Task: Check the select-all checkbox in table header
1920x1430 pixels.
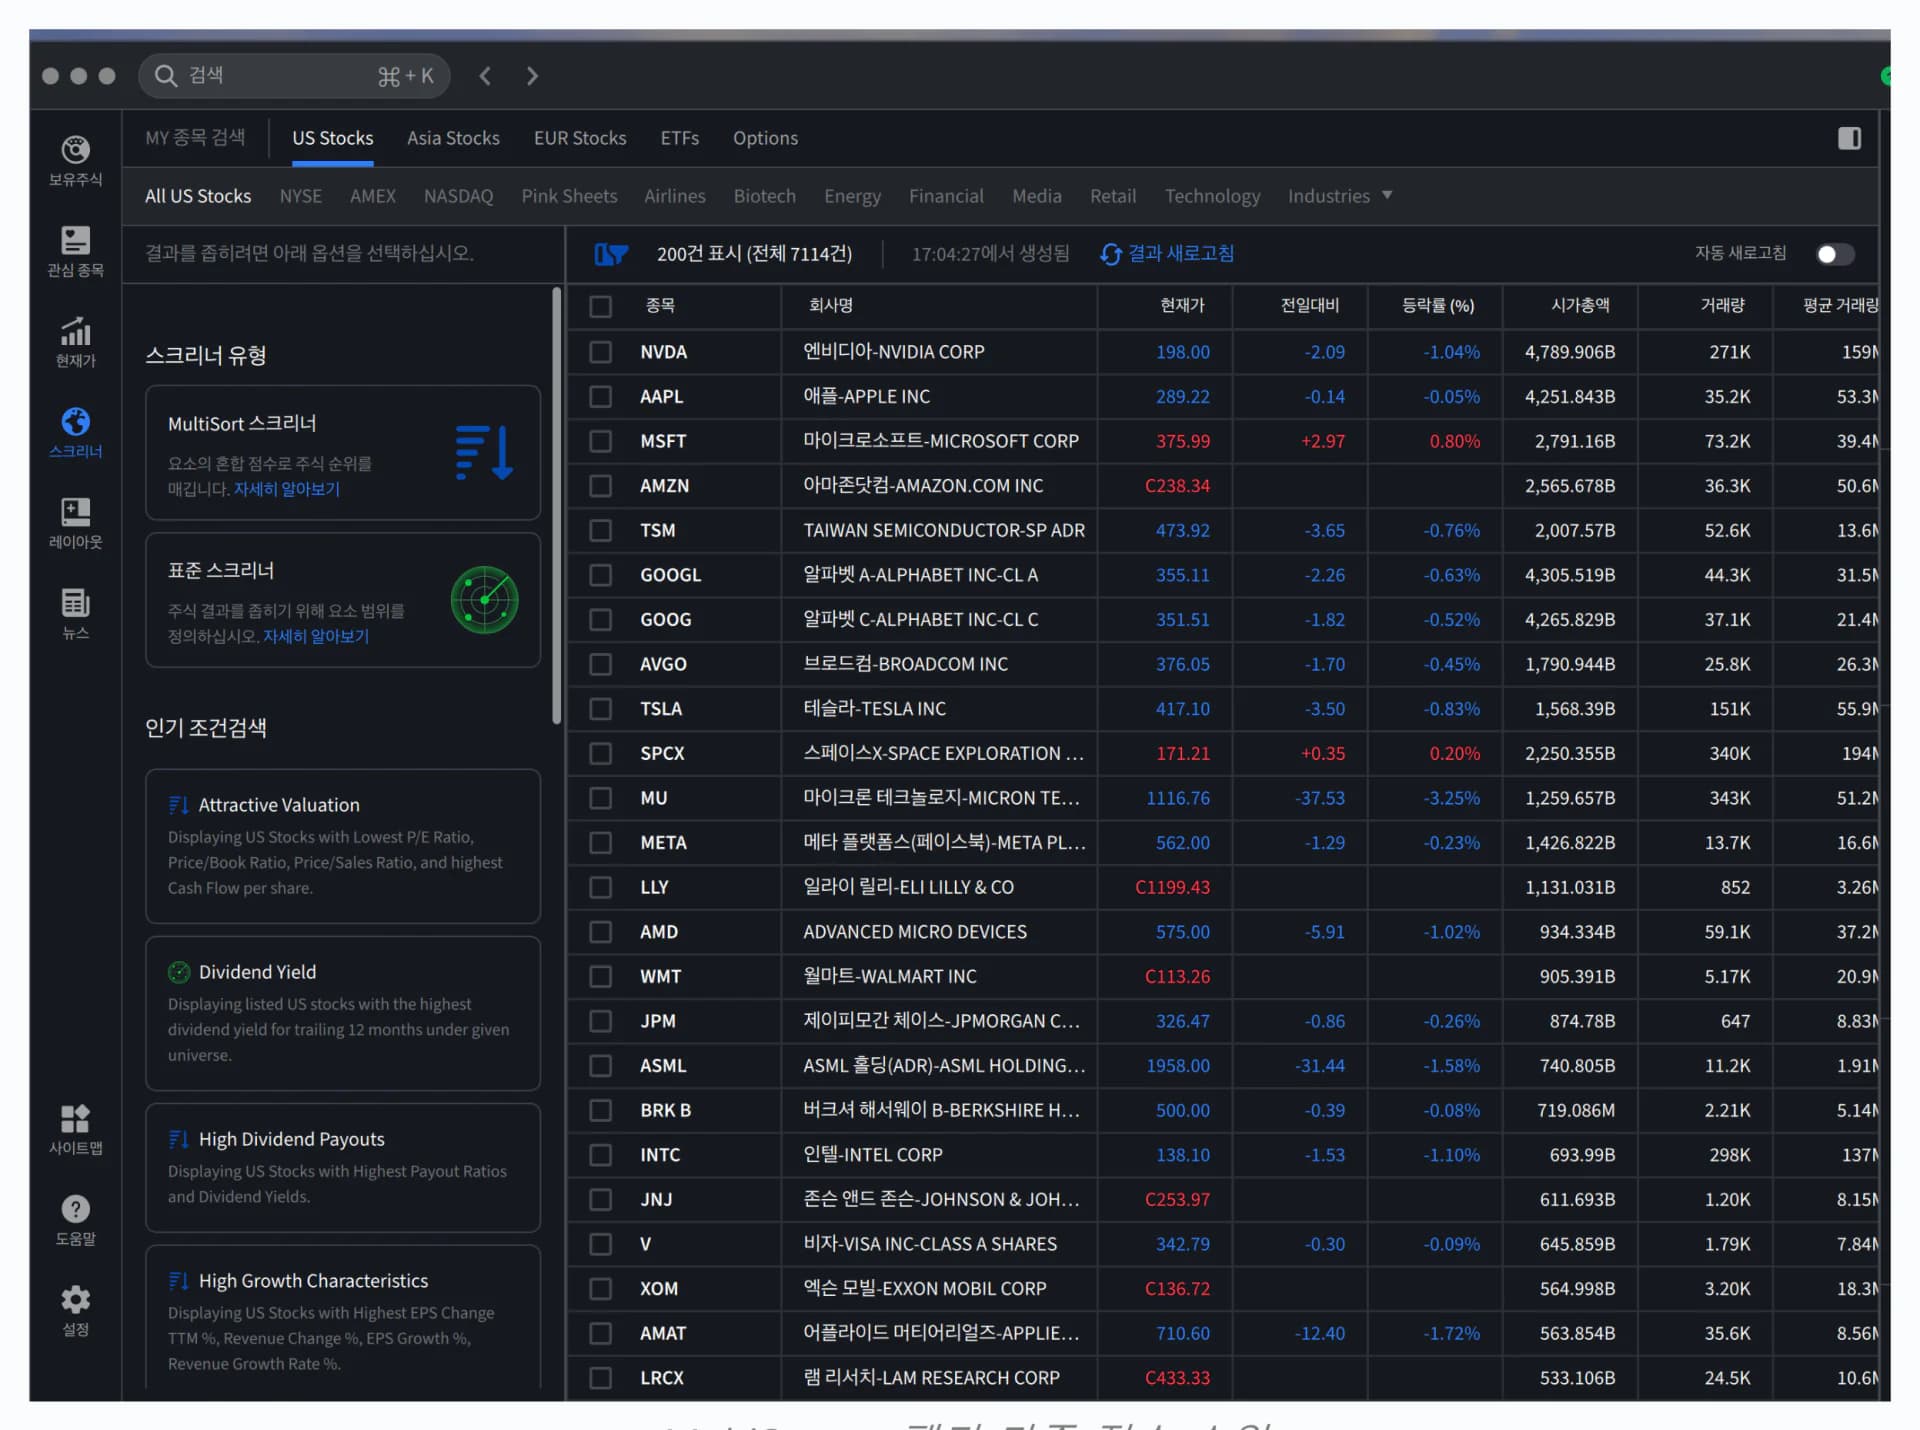Action: (600, 306)
